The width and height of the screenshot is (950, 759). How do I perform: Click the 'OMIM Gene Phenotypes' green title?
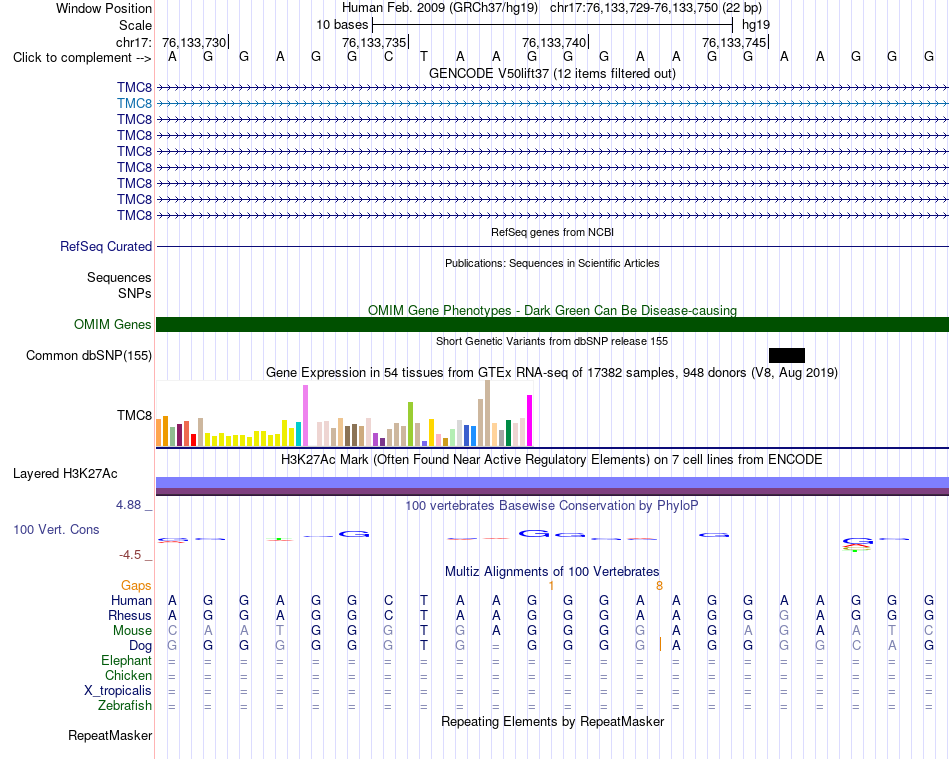click(552, 310)
